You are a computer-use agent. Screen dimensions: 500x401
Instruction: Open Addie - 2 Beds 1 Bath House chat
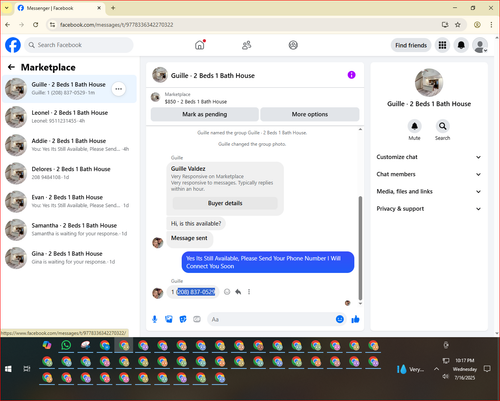[69, 145]
